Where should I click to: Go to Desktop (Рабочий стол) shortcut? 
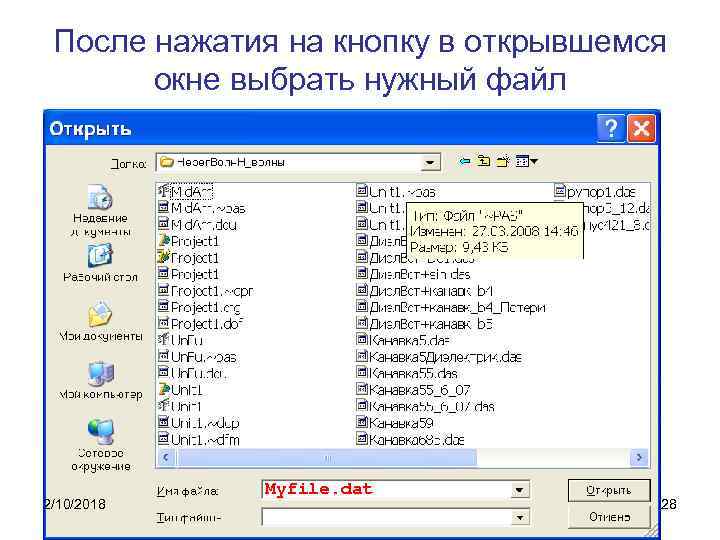pos(100,263)
